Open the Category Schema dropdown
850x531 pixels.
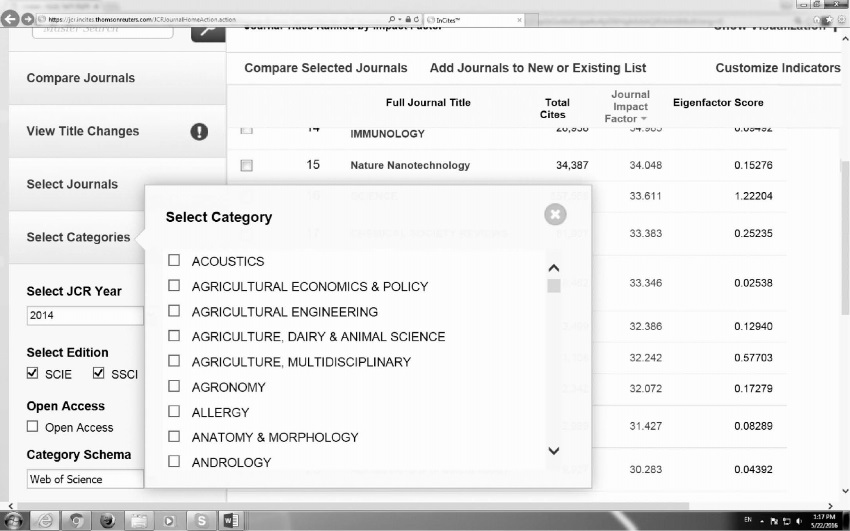[85, 479]
